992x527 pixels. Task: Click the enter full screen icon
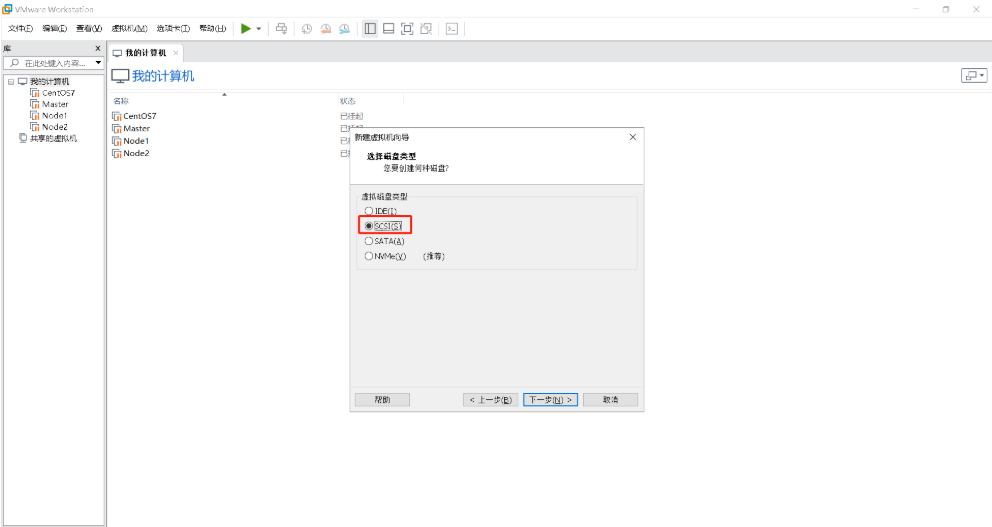pos(407,28)
